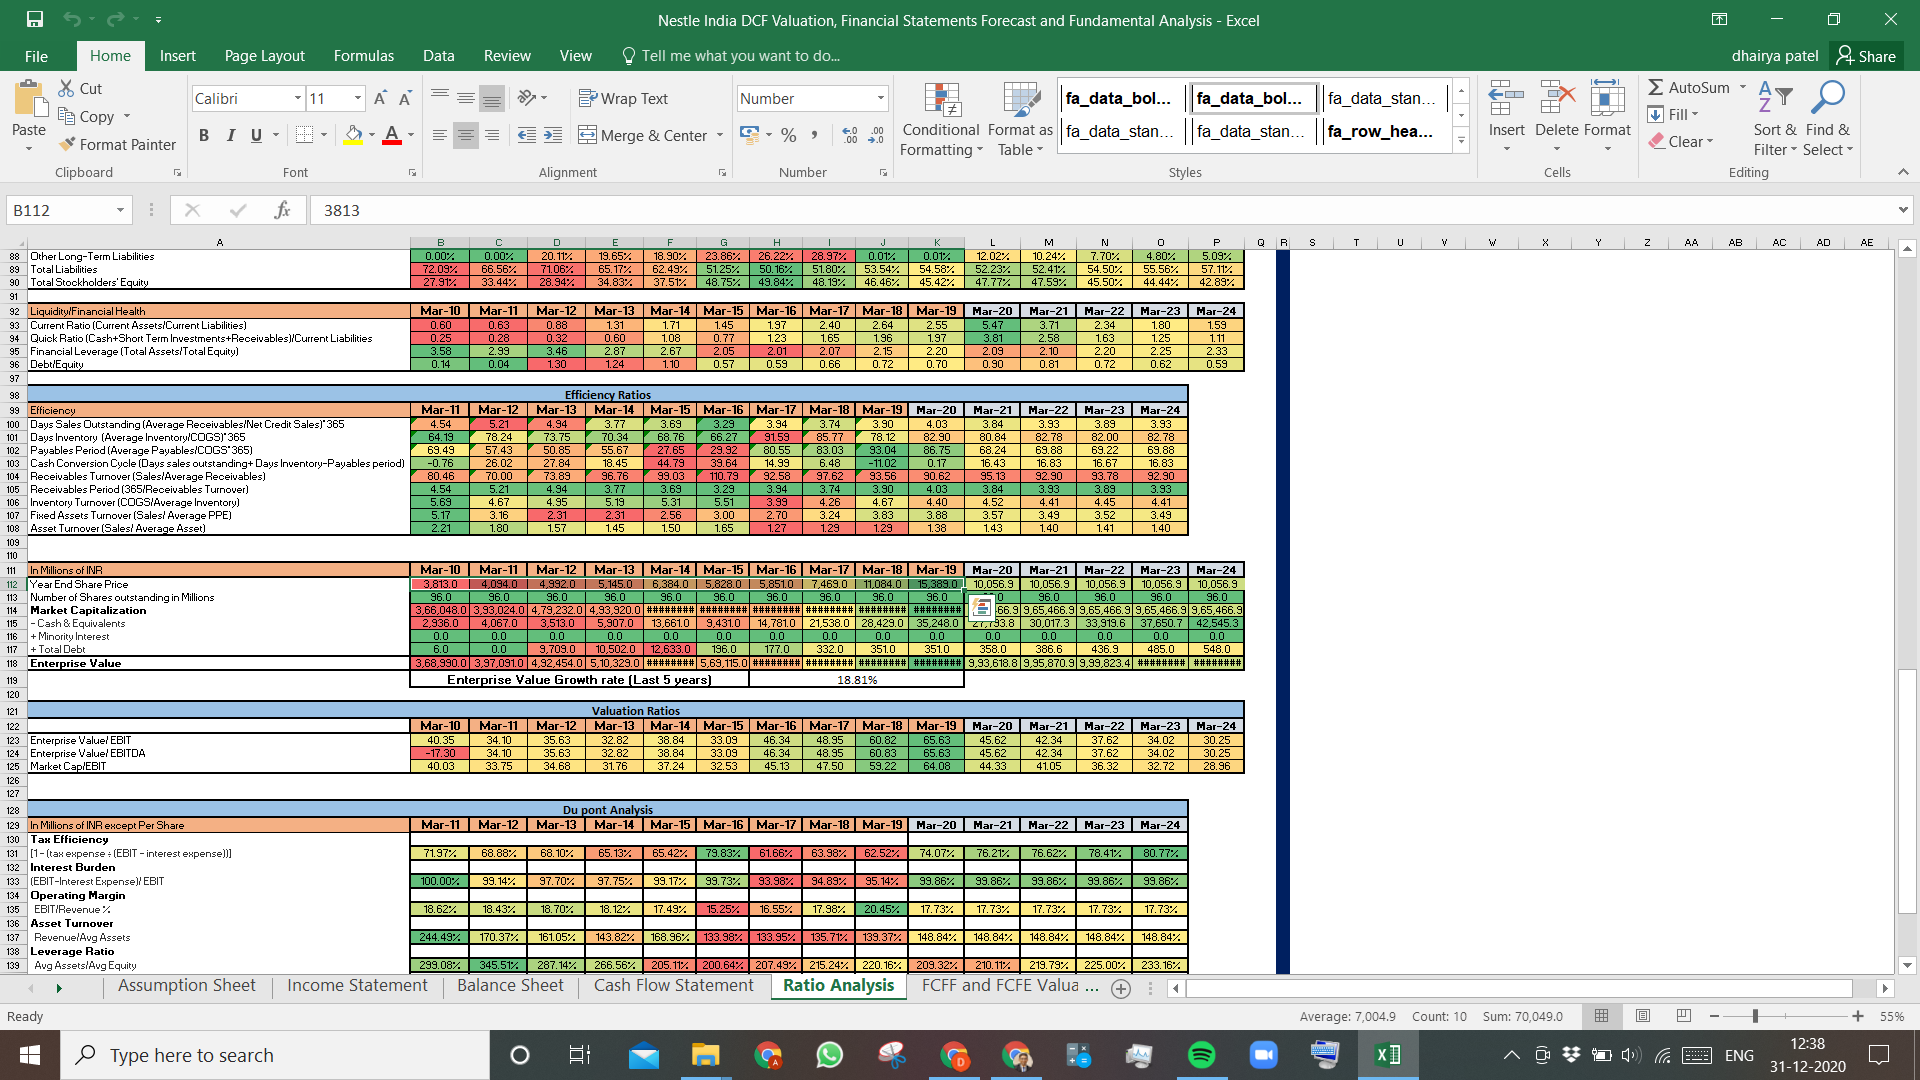Toggle Wrap Text
1920x1080 pixels.
click(x=623, y=98)
